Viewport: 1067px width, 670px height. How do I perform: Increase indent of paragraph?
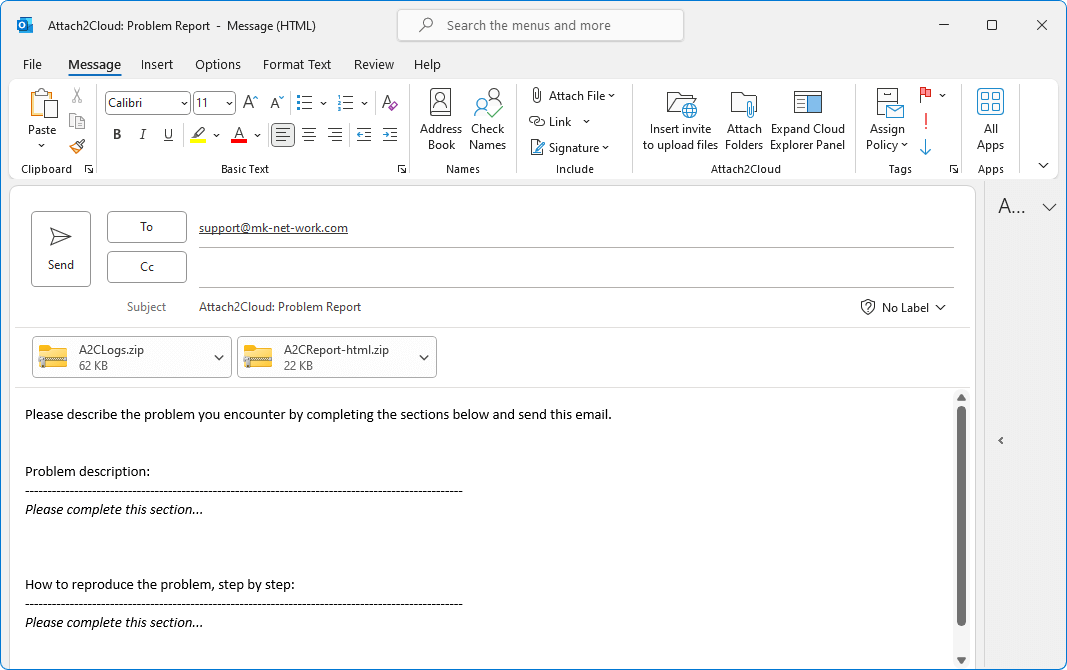point(390,135)
